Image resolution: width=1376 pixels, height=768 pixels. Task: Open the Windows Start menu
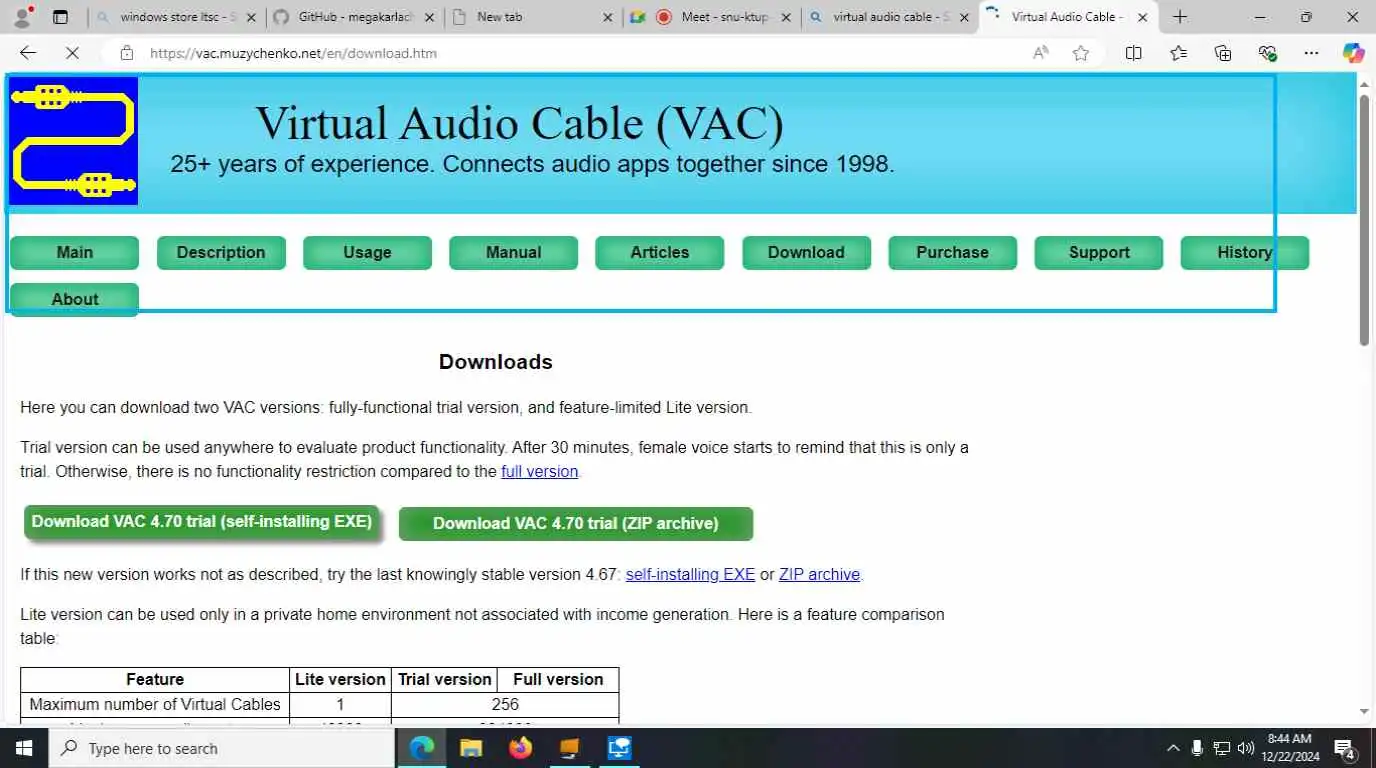click(x=24, y=748)
